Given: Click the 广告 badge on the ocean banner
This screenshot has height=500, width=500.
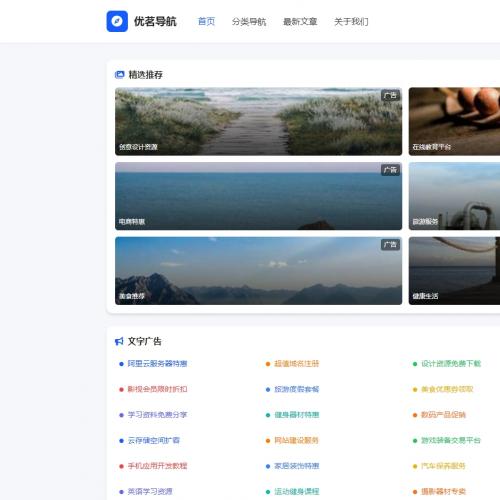Looking at the screenshot, I should (x=390, y=170).
